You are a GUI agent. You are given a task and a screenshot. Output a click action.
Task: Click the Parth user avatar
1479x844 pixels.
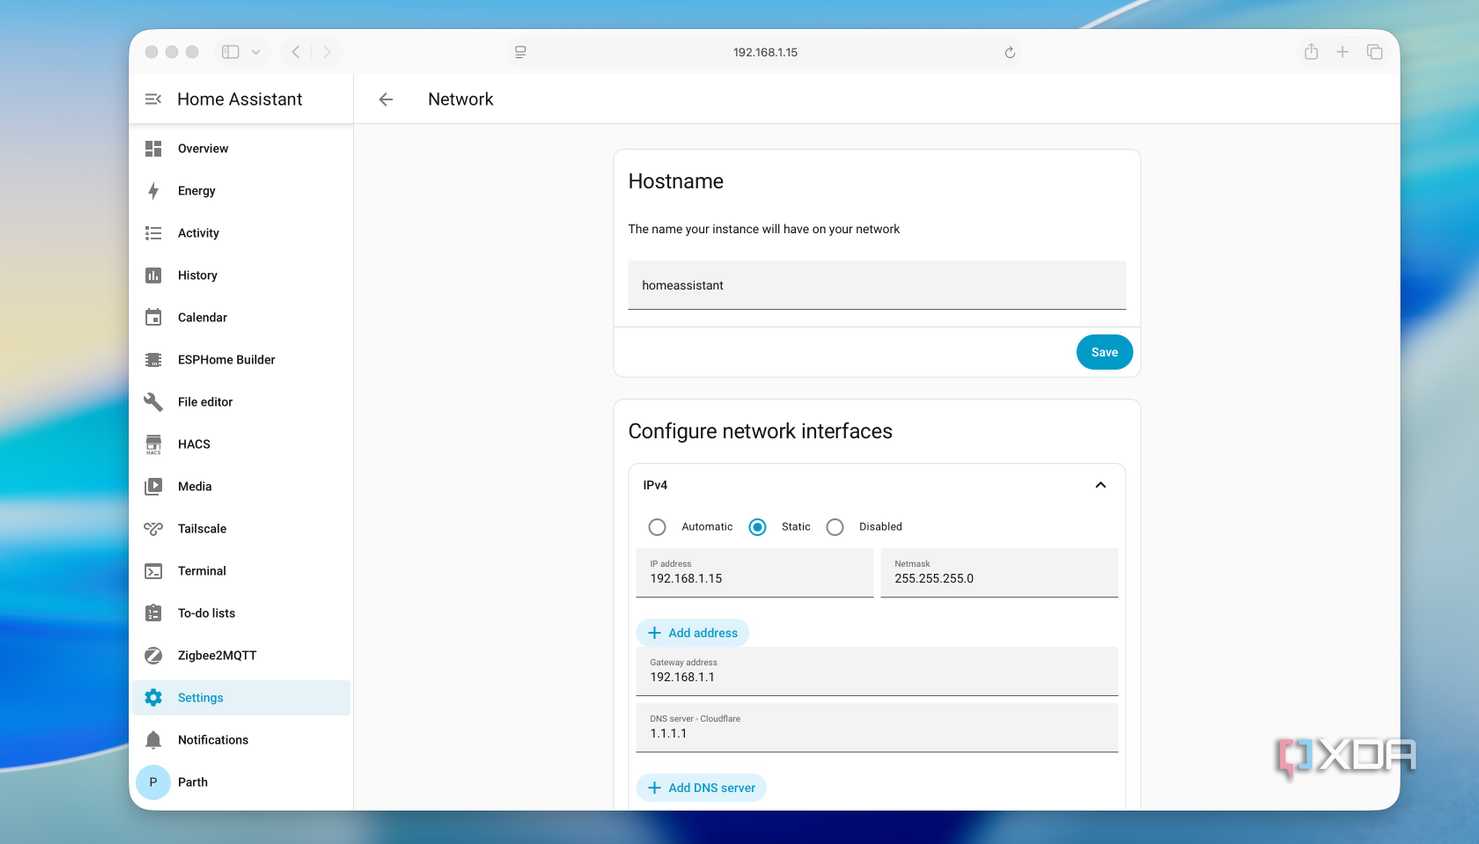[x=153, y=782]
